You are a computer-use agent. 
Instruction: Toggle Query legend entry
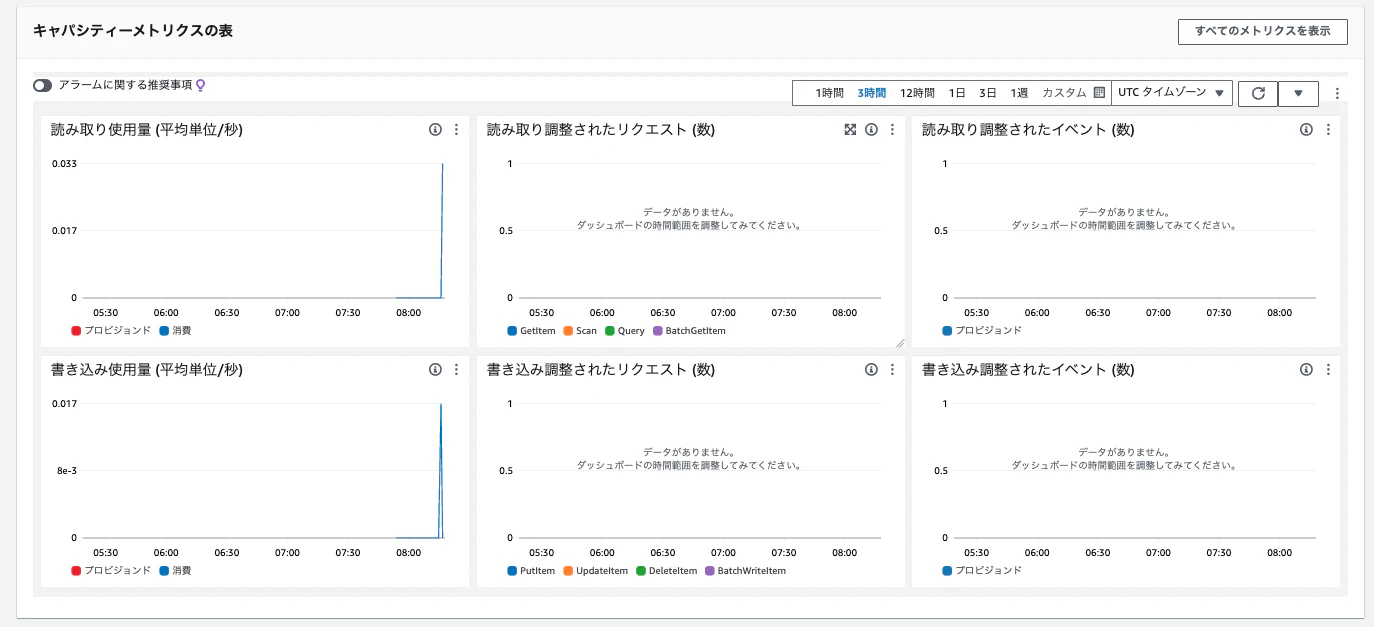pyautogui.click(x=625, y=330)
